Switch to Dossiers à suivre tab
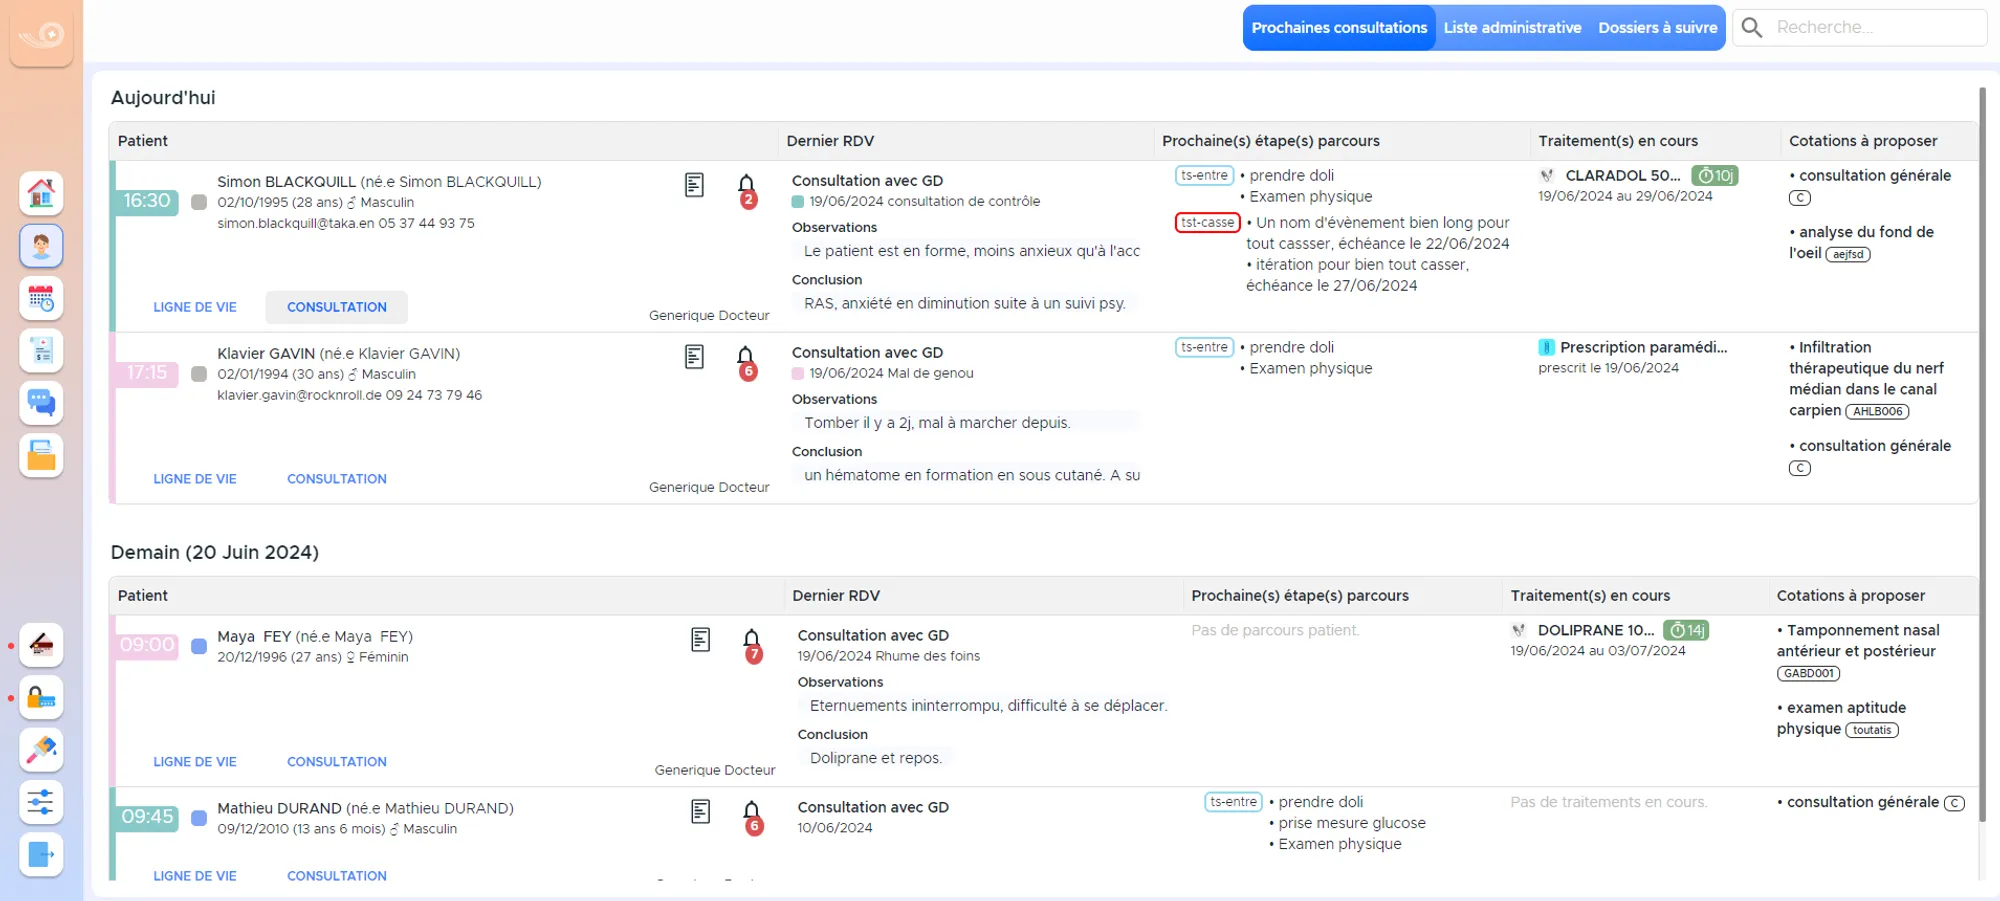 1657,28
